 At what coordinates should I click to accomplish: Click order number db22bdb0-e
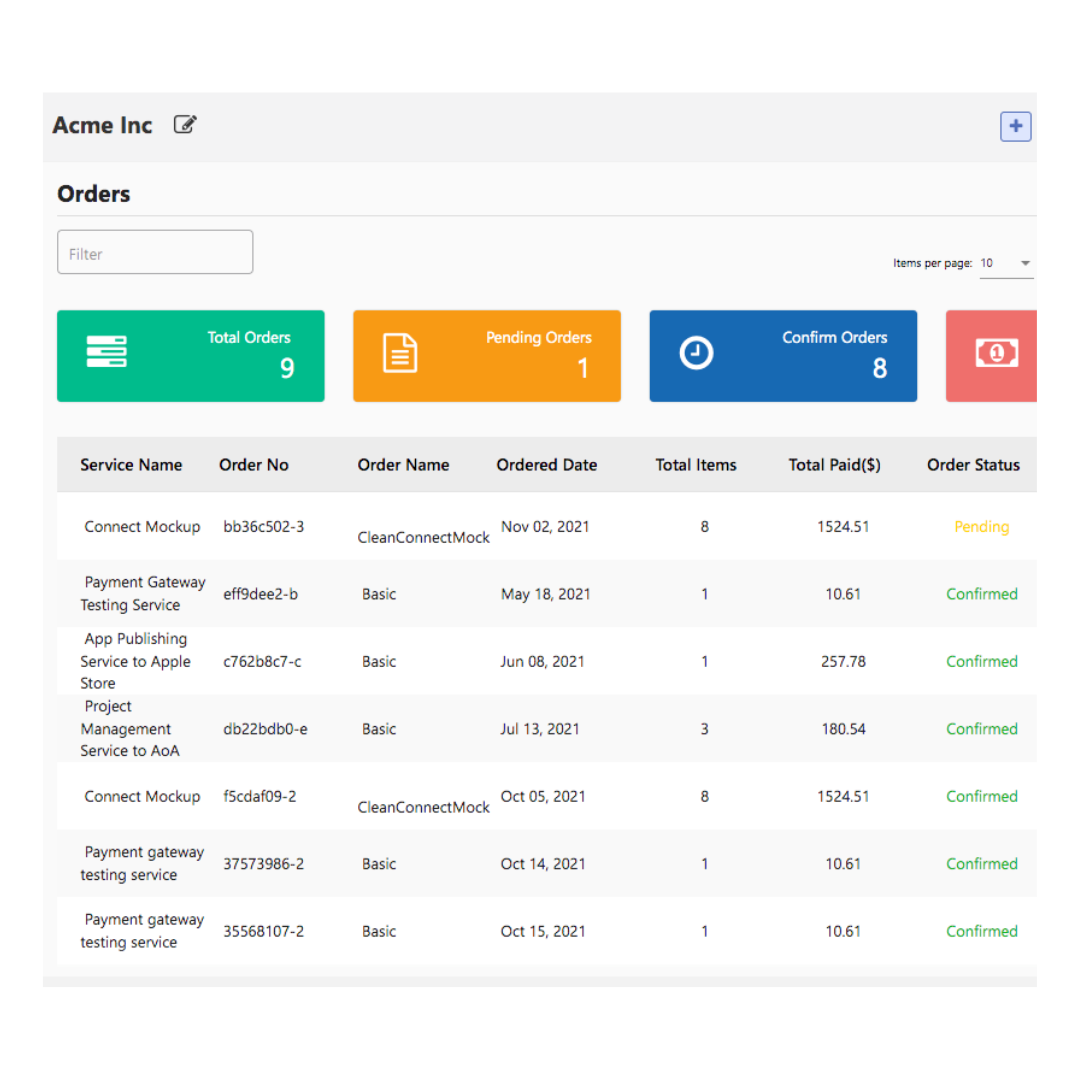point(265,729)
